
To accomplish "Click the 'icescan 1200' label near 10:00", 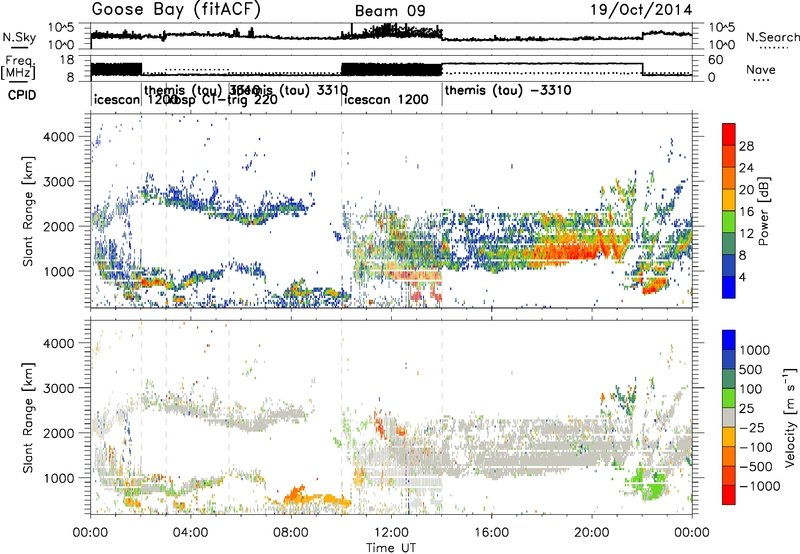I will coord(386,99).
